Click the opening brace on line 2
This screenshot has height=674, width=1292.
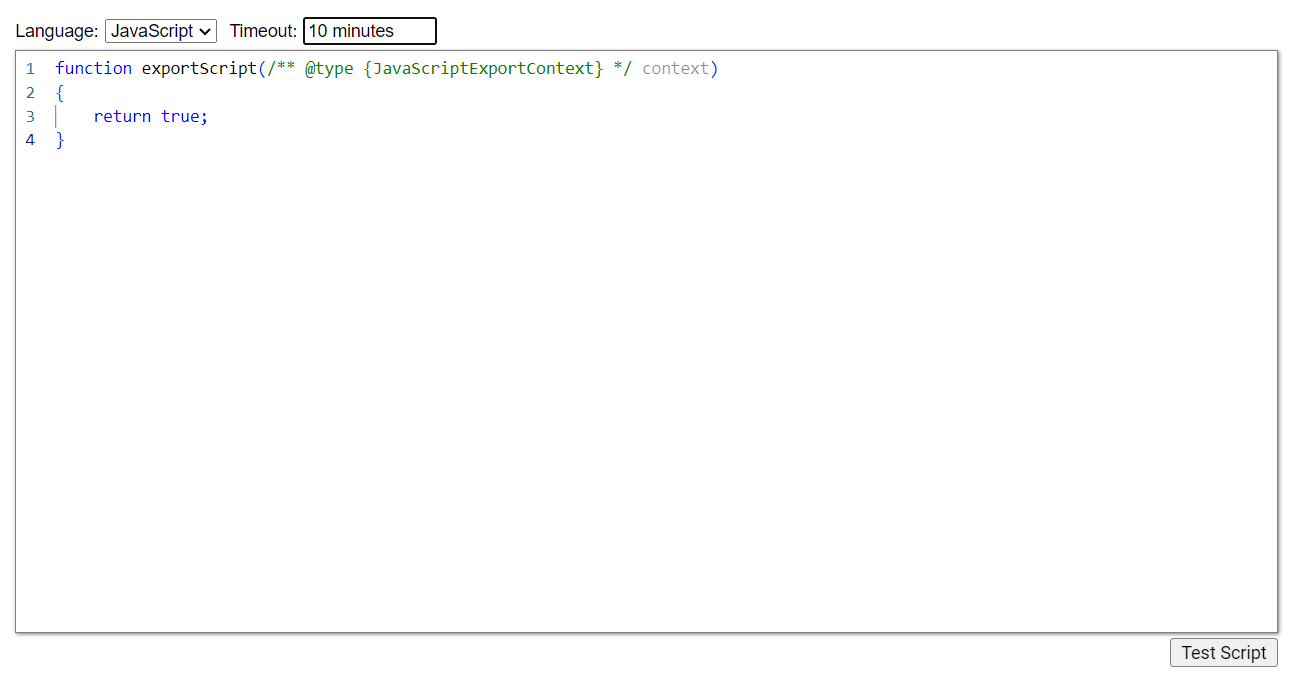click(60, 93)
